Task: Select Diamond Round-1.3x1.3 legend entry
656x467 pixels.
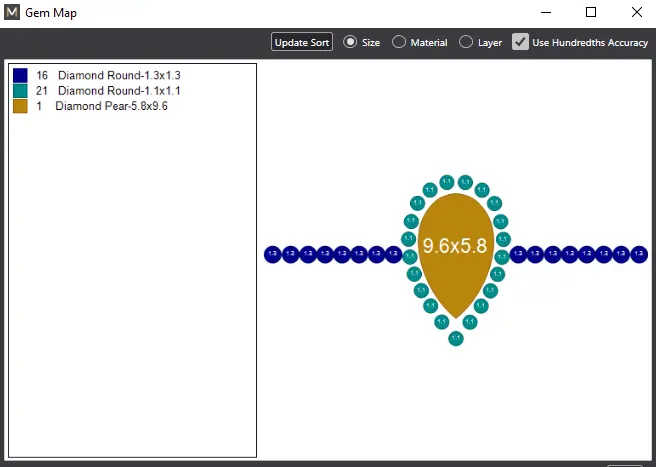Action: (118, 75)
